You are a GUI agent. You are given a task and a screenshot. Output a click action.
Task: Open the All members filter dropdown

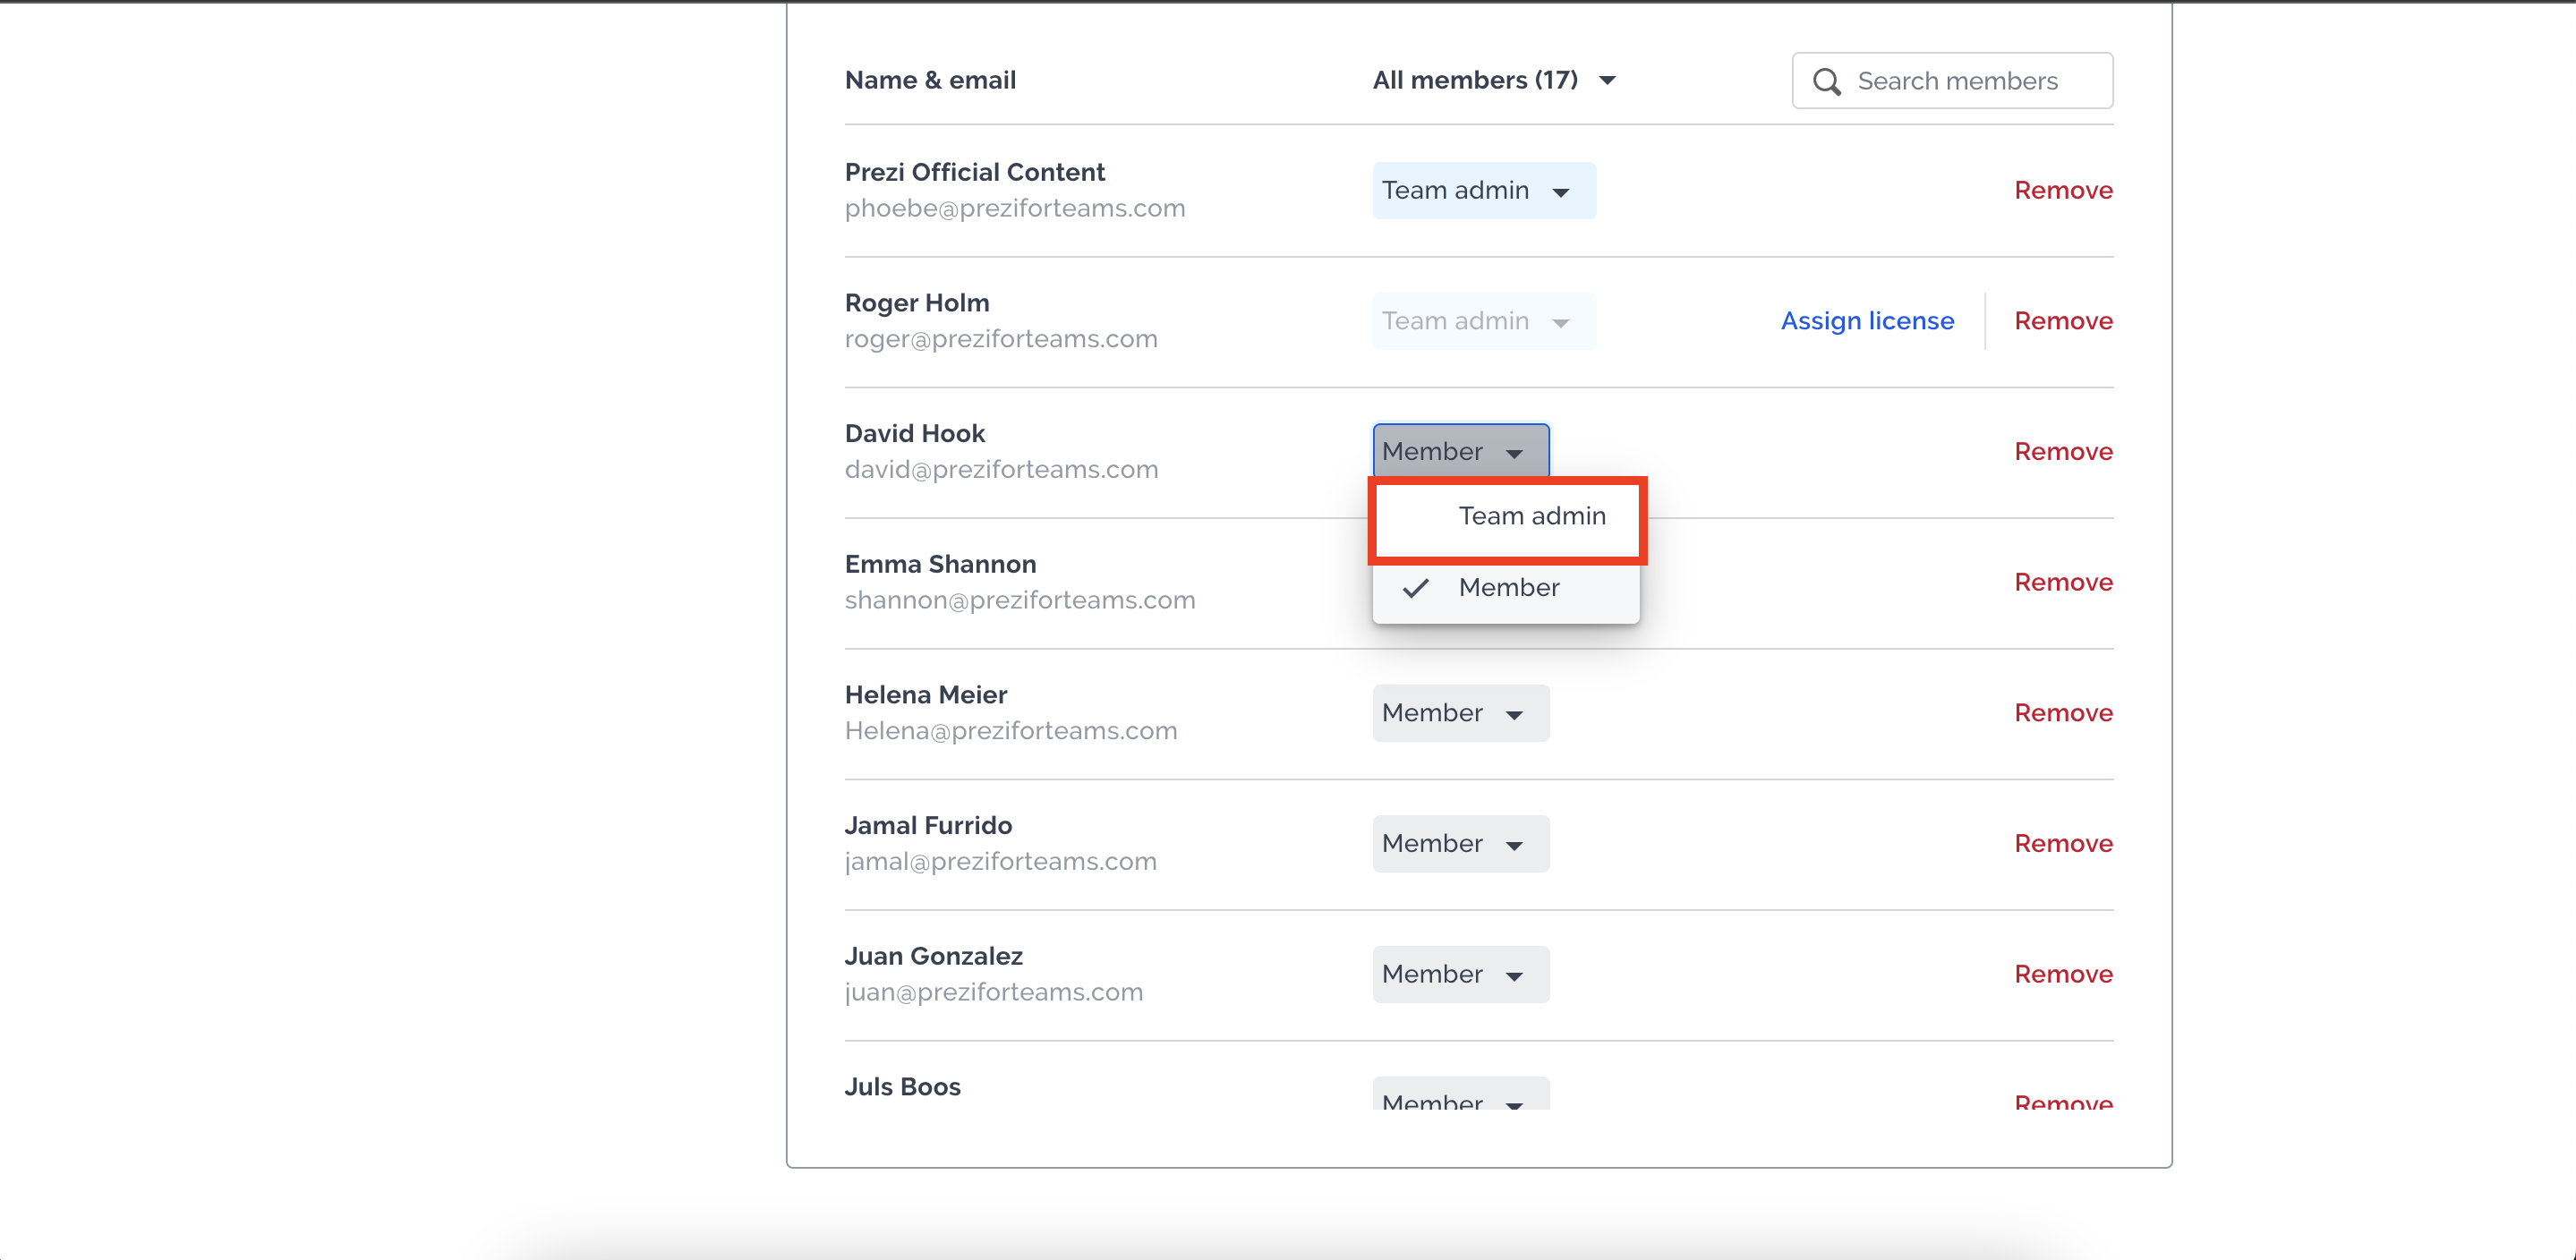coord(1494,80)
